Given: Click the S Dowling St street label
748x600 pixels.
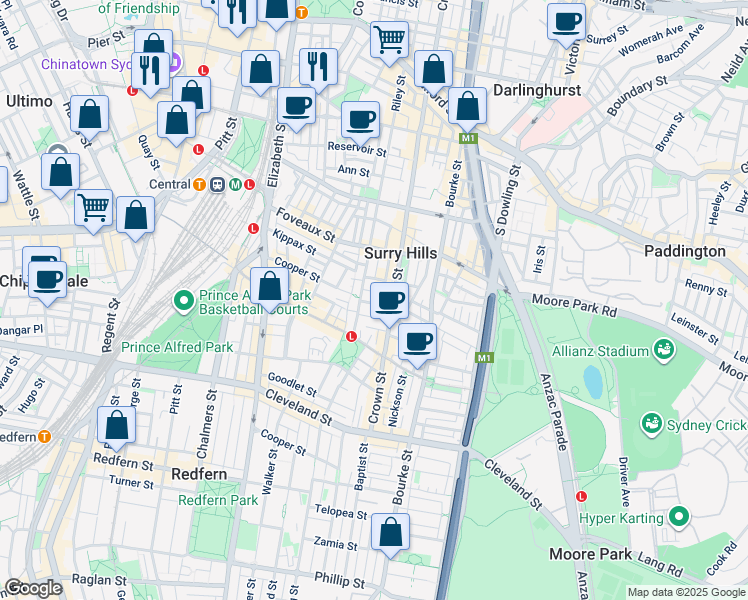Looking at the screenshot, I should (x=508, y=200).
